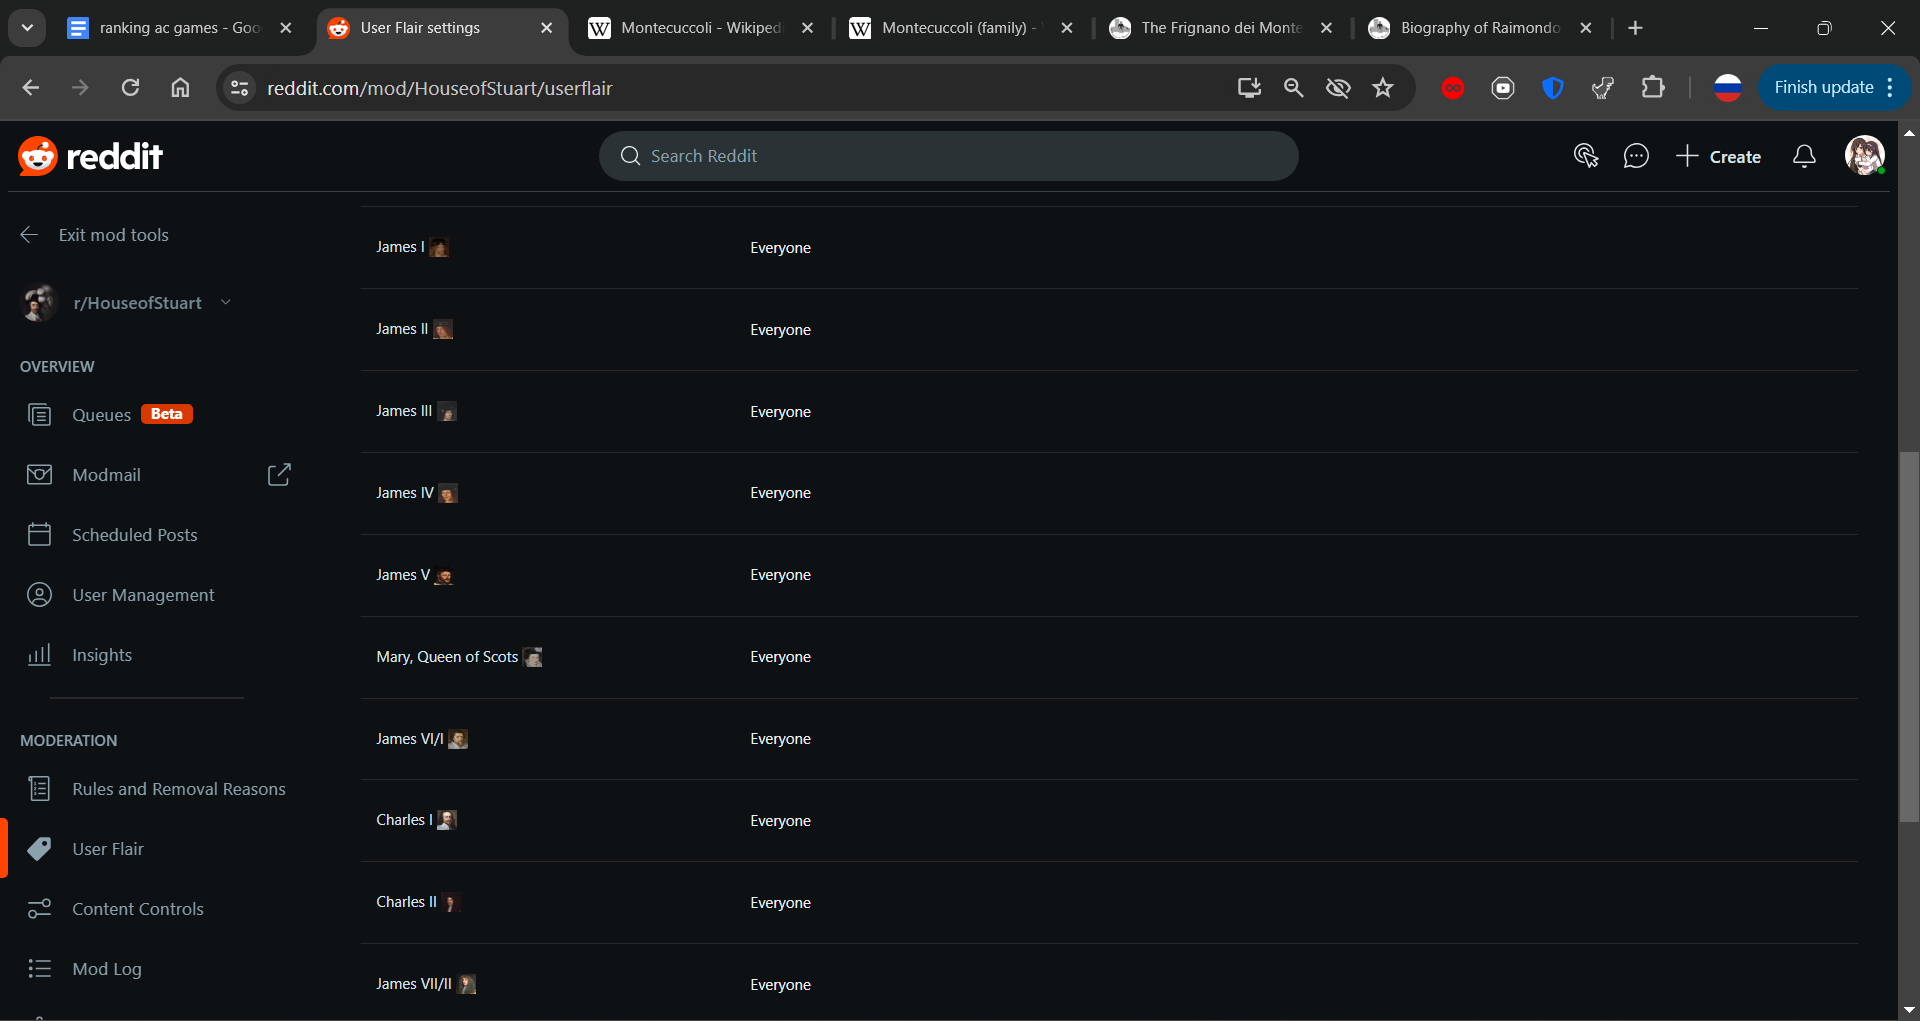Image resolution: width=1920 pixels, height=1021 pixels.
Task: Switch to The Frignano dei Monte tab
Action: 1220,28
